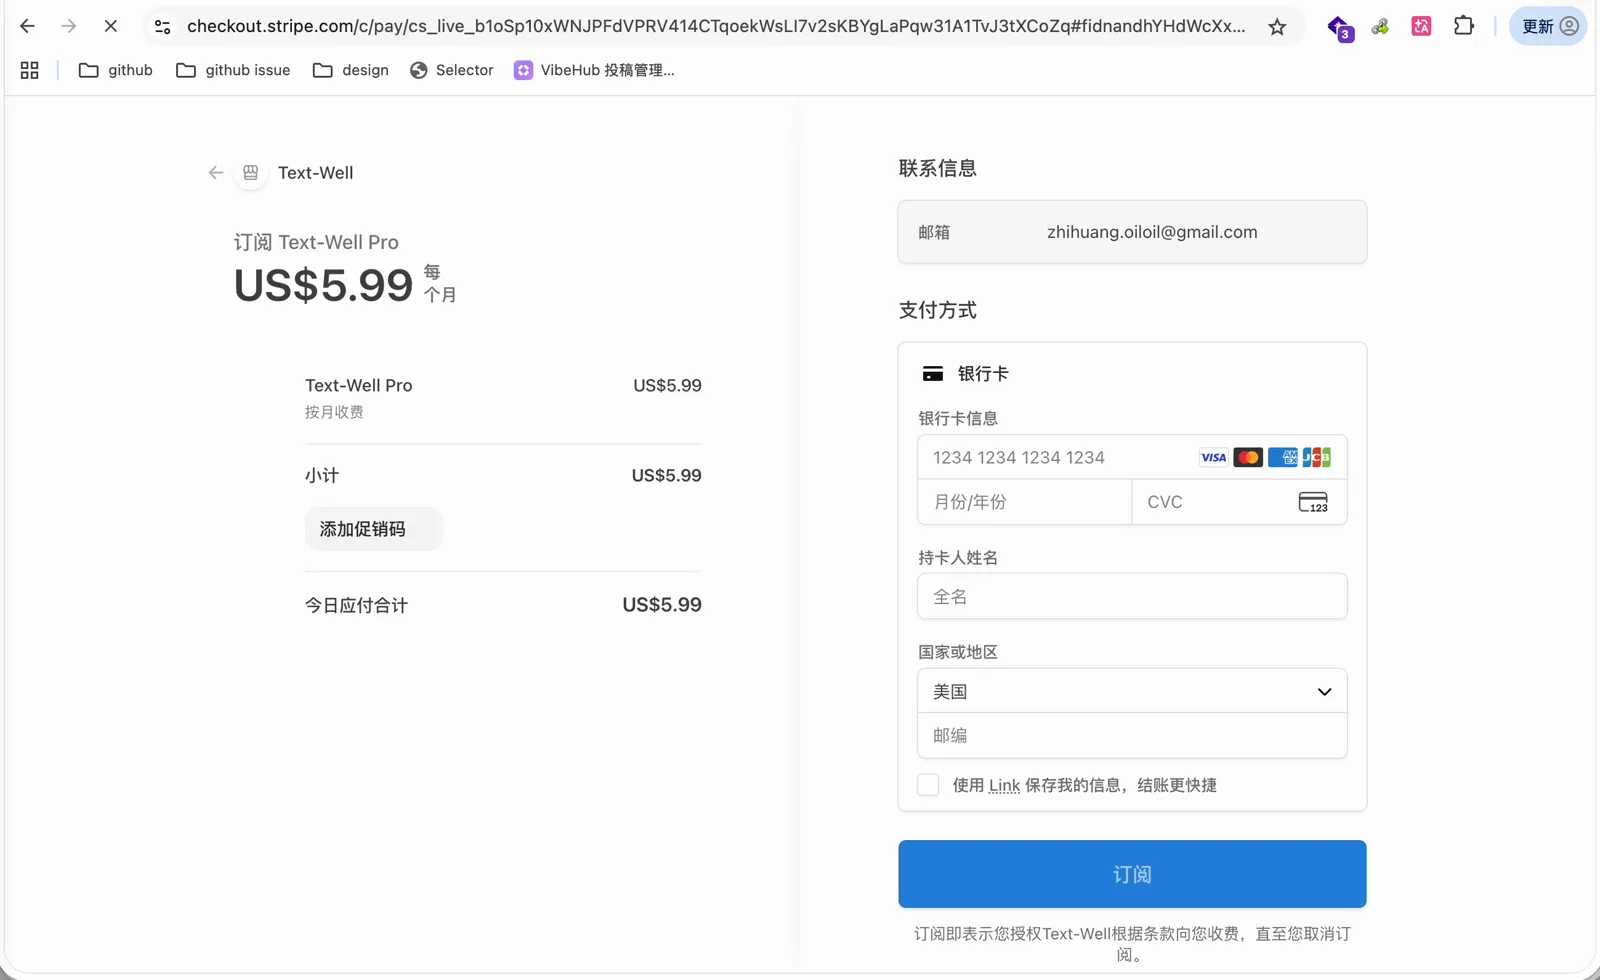Viewport: 1600px width, 980px height.
Task: Click the email field showing zhihuang.oiloil@gmail.com
Action: point(1132,232)
